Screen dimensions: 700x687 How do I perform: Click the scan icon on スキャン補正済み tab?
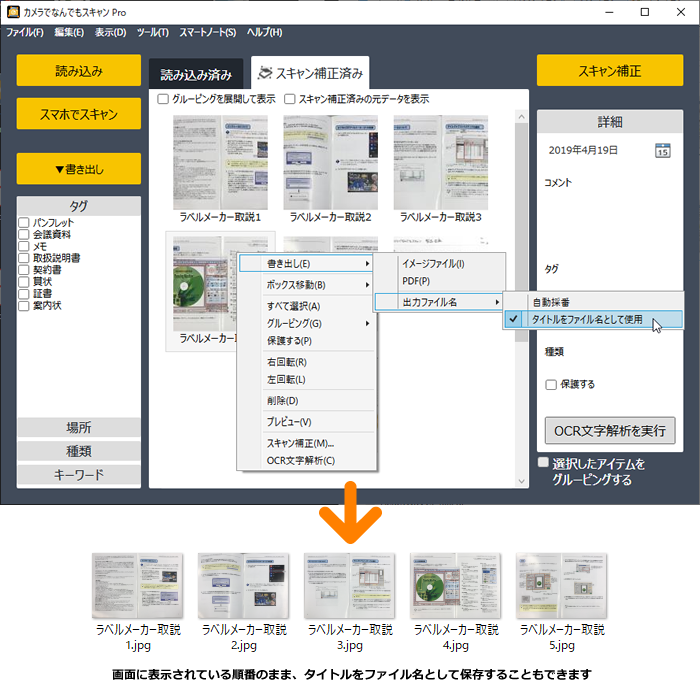pos(263,73)
